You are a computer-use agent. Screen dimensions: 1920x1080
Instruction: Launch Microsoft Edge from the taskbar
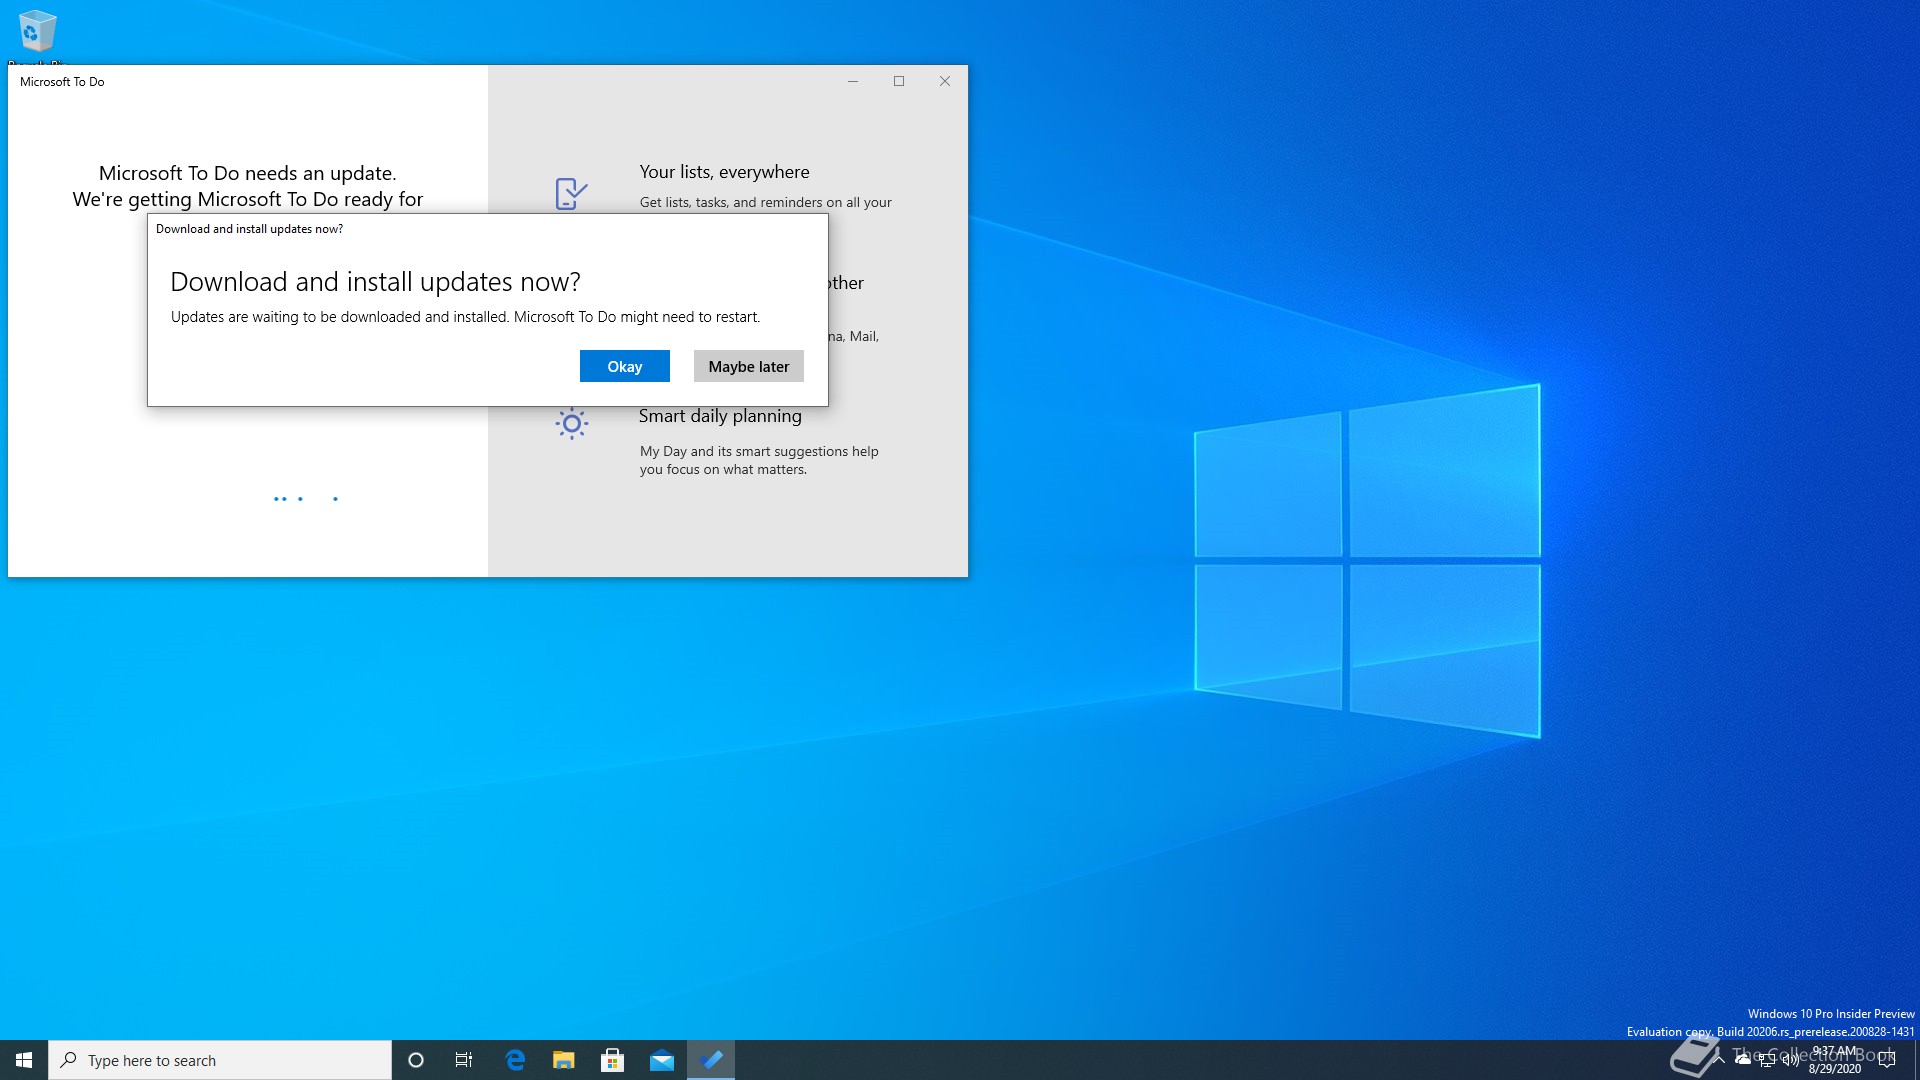coord(515,1060)
